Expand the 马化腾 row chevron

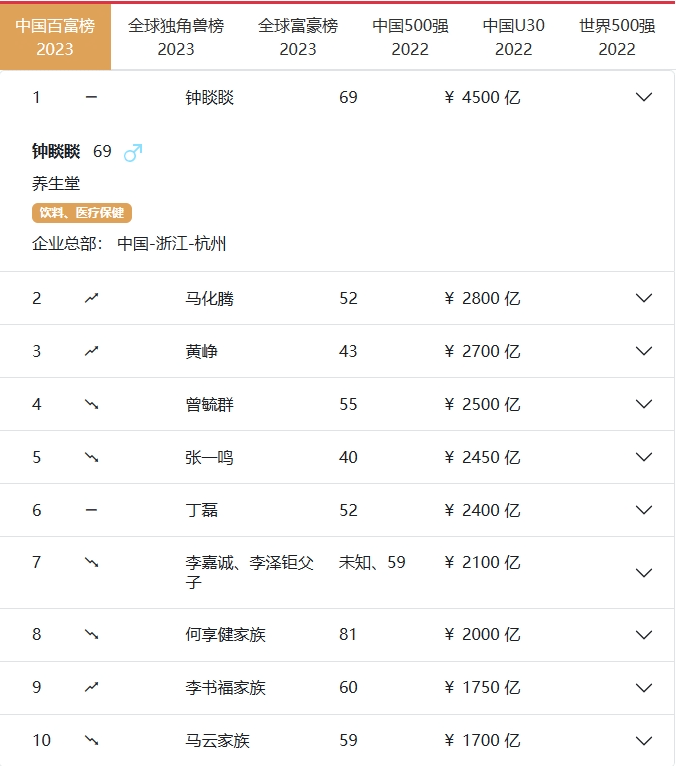644,298
